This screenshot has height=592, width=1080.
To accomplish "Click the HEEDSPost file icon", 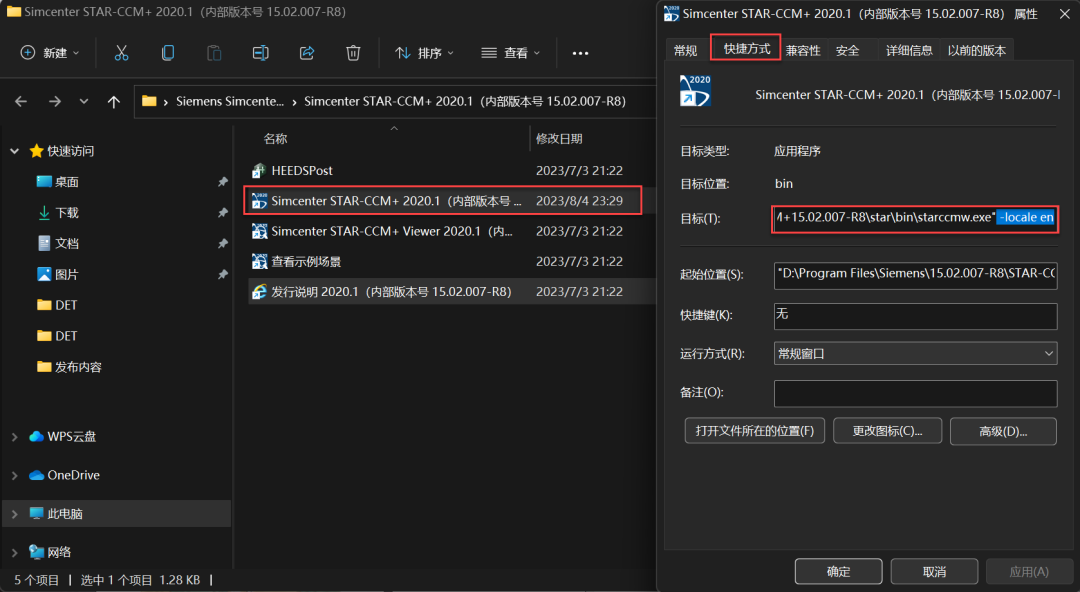I will click(x=259, y=170).
